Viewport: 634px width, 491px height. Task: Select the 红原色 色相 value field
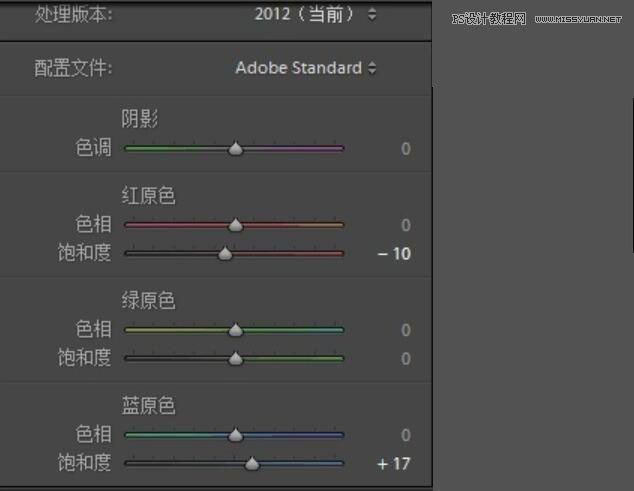[405, 225]
